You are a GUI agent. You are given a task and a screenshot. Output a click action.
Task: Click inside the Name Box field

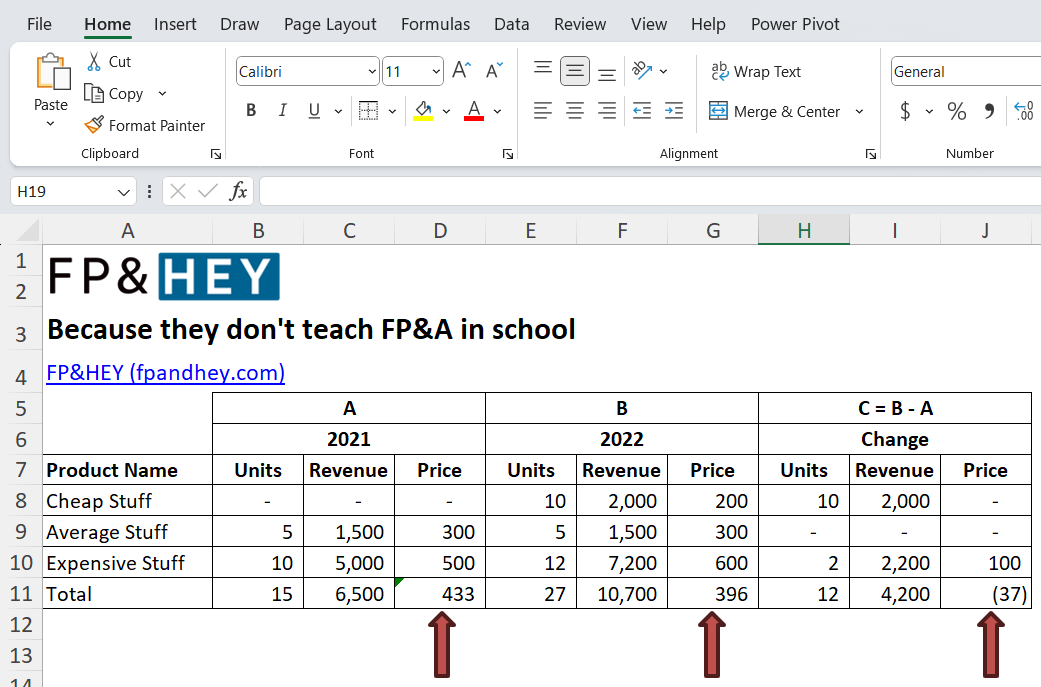(60, 190)
